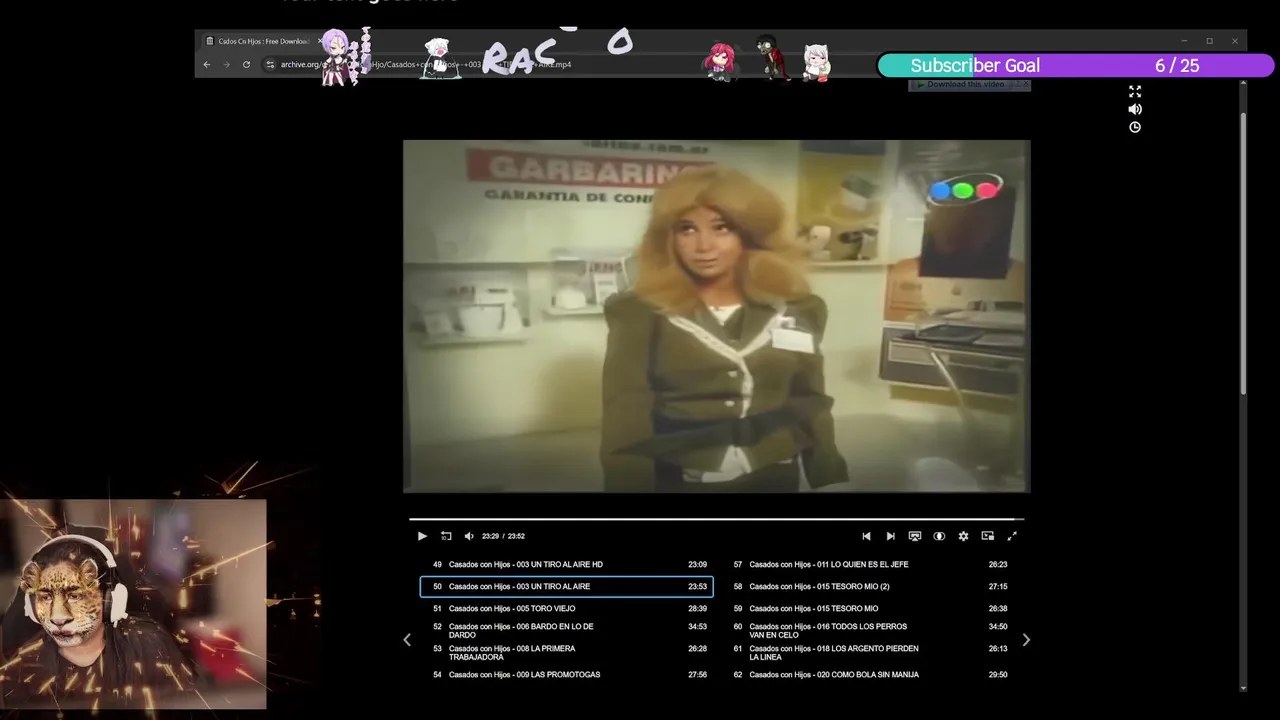The height and width of the screenshot is (720, 1280).
Task: Select the Free Download browser tab
Action: click(262, 41)
